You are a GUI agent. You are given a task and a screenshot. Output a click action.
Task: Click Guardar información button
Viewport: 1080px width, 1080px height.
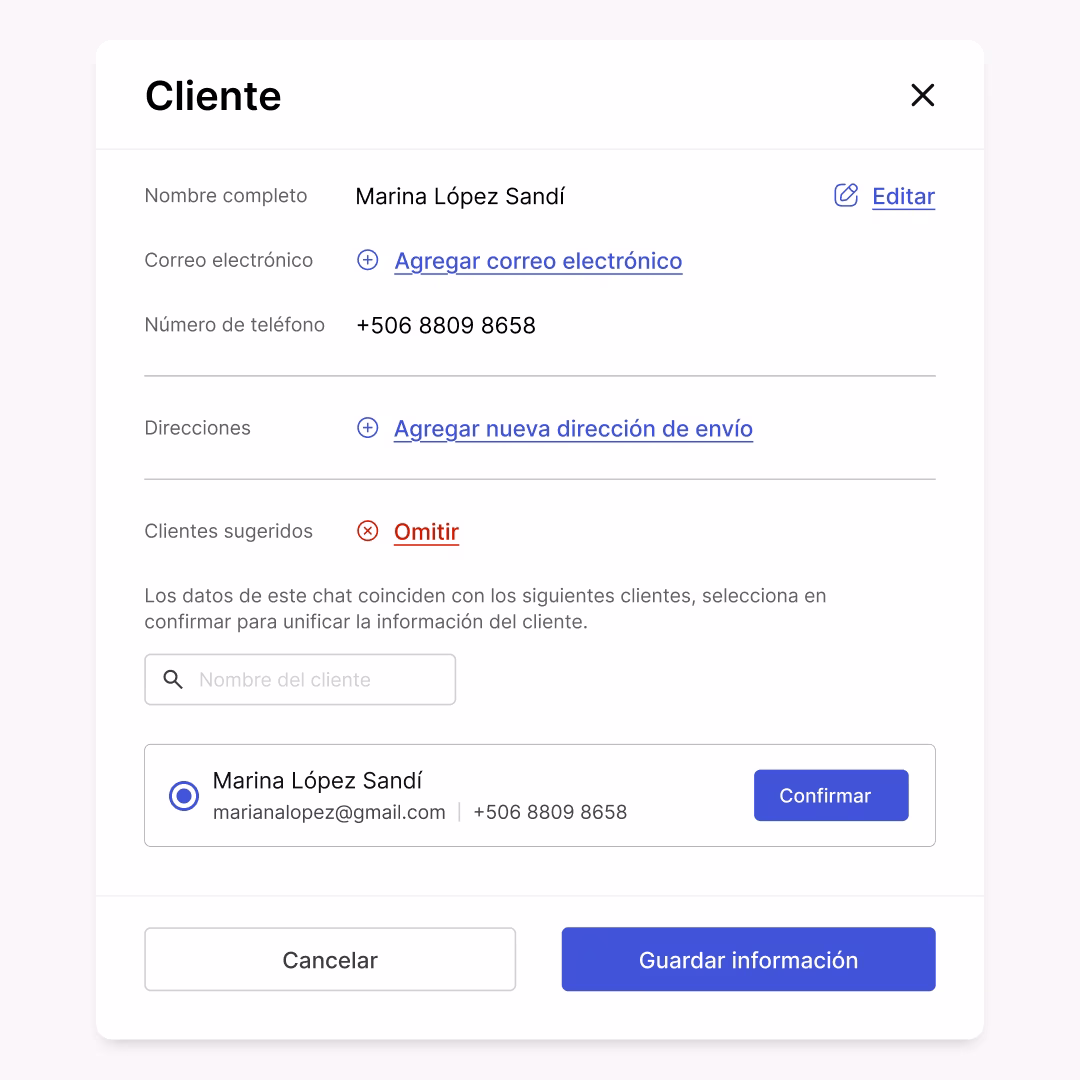[748, 959]
